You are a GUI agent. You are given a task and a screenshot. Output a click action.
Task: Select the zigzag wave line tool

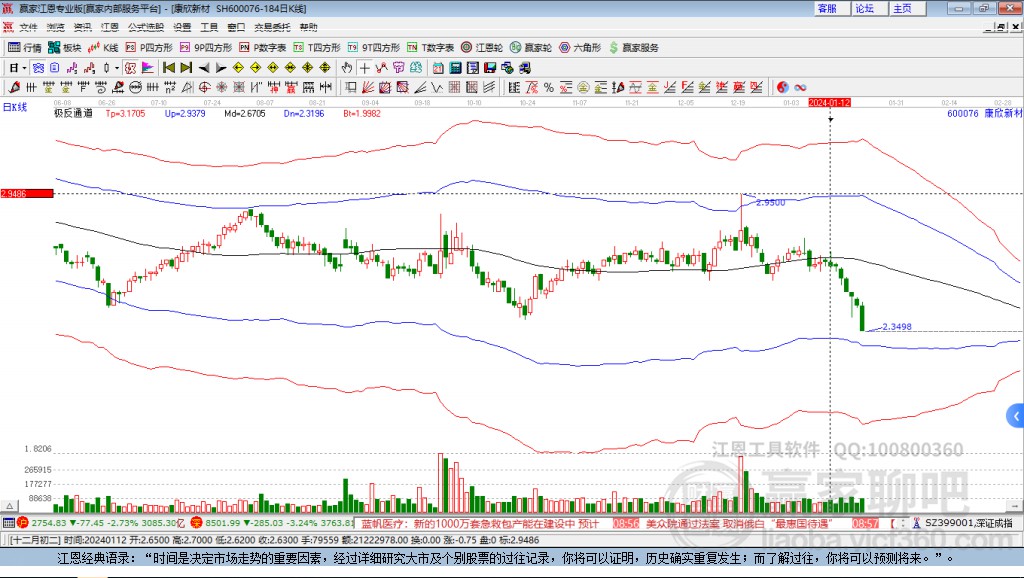coord(437,88)
